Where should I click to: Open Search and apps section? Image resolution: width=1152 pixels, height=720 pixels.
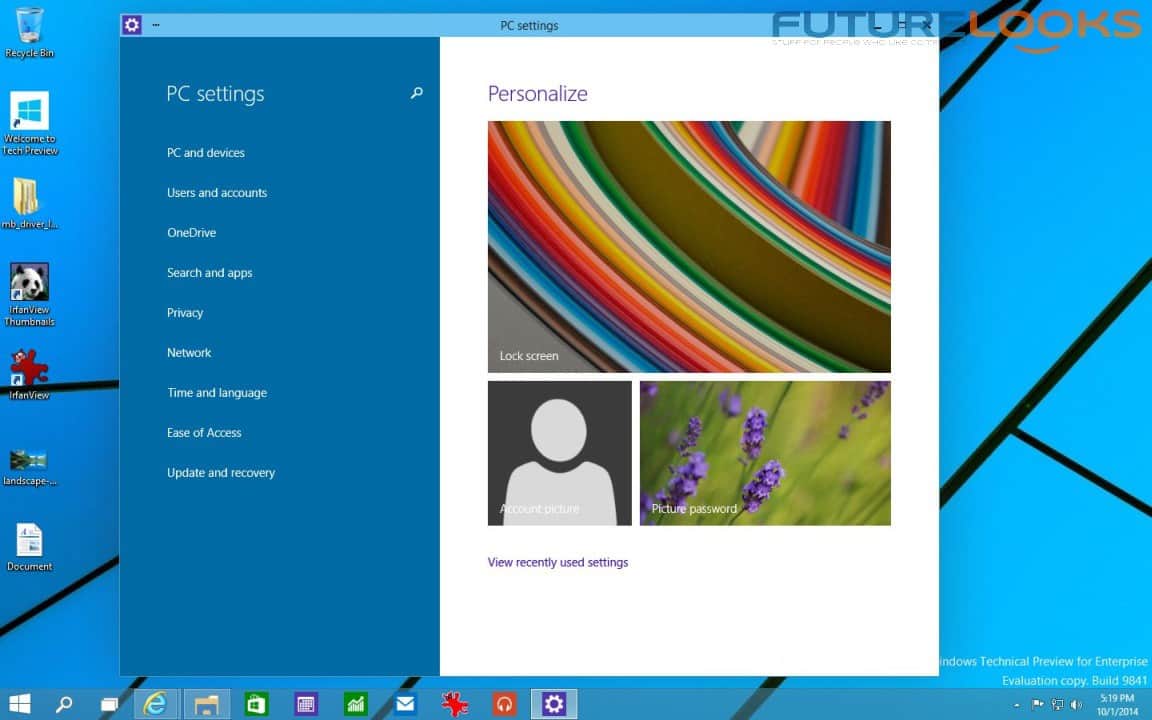pyautogui.click(x=209, y=273)
